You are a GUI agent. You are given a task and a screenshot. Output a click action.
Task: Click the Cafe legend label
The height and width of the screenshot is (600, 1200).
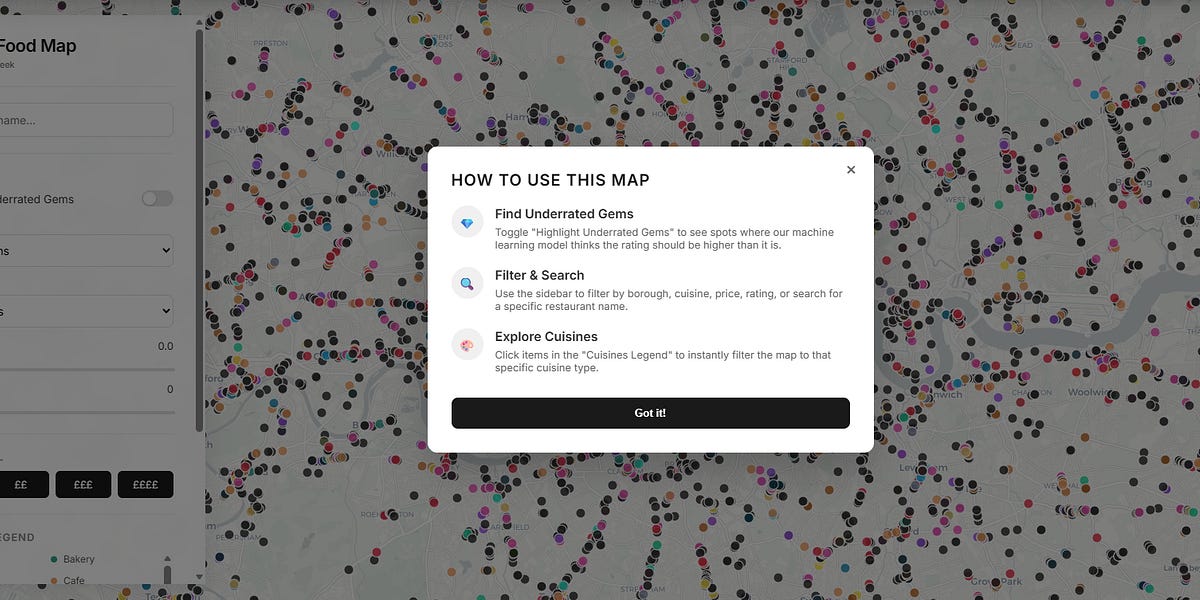(74, 581)
